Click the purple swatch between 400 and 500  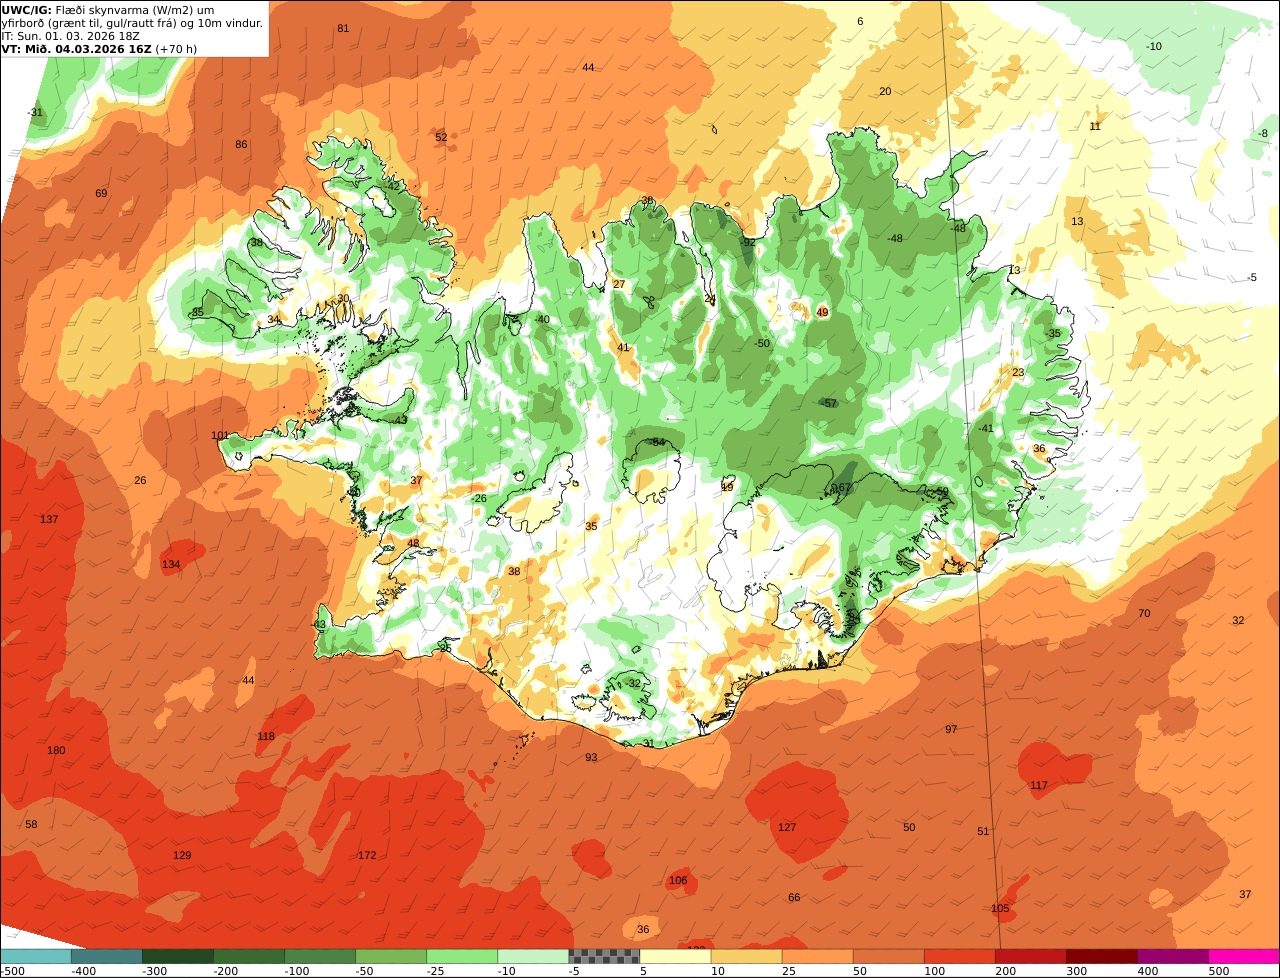coord(1173,956)
